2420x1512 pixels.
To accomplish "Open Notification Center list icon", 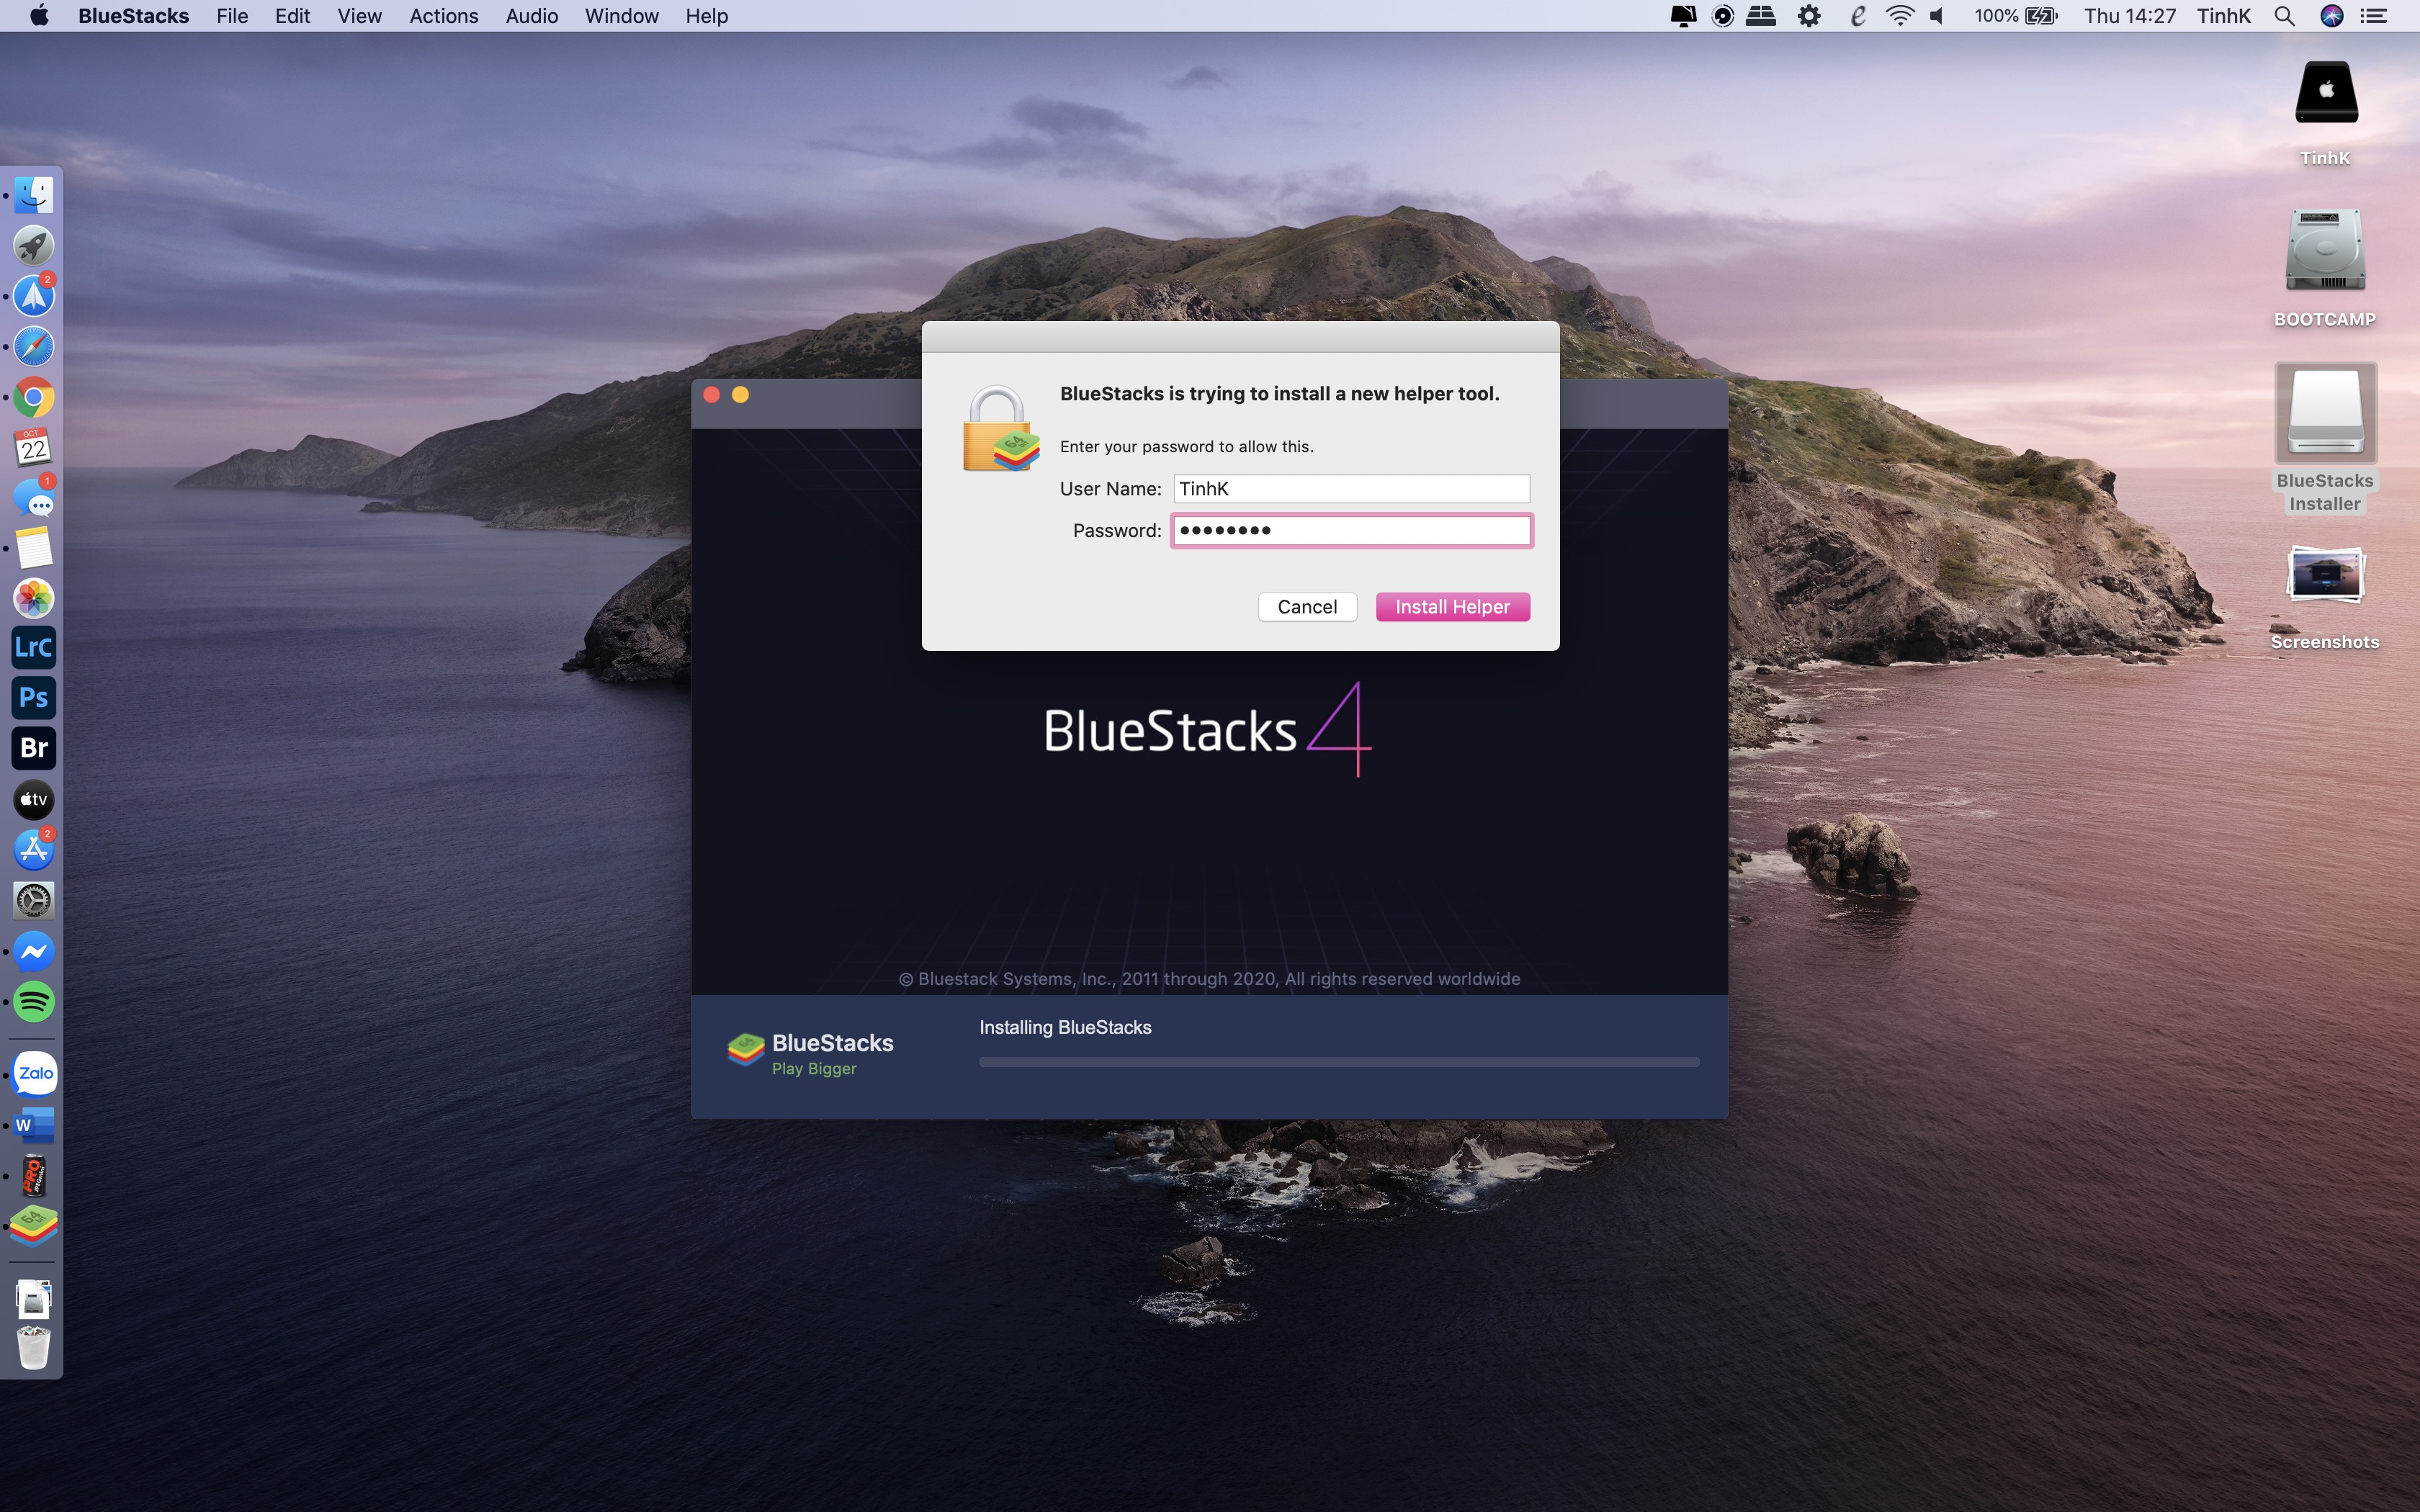I will (x=2374, y=16).
